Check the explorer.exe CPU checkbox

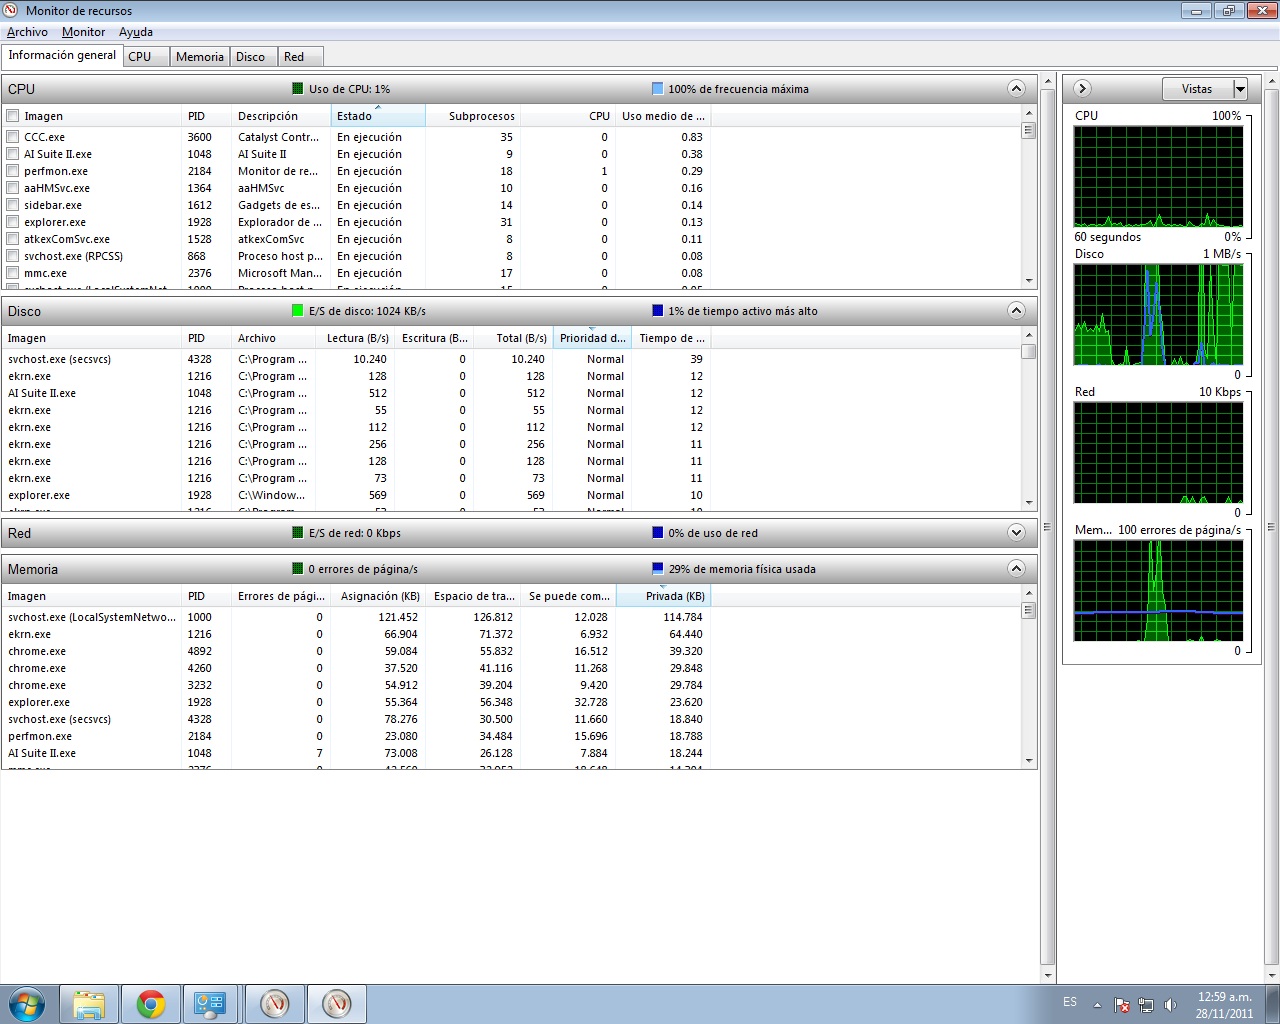pos(13,222)
